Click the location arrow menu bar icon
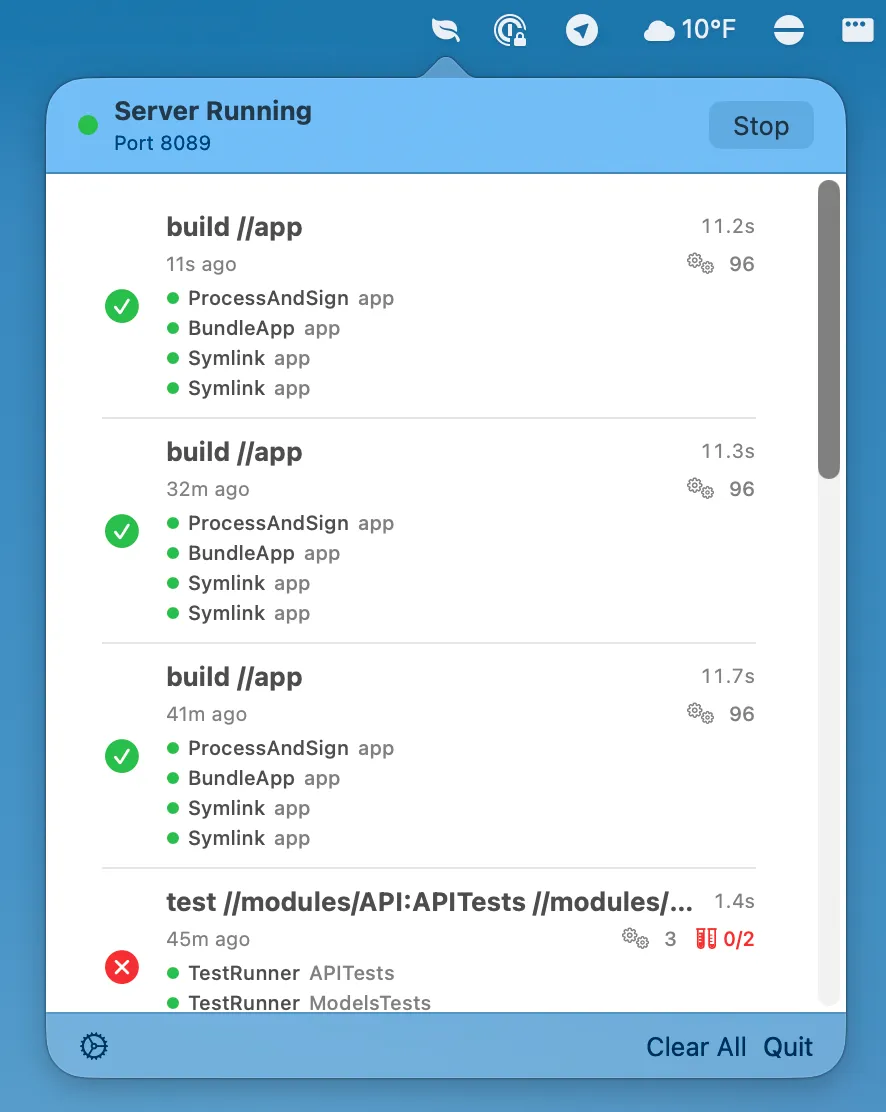Viewport: 886px width, 1112px height. point(581,31)
